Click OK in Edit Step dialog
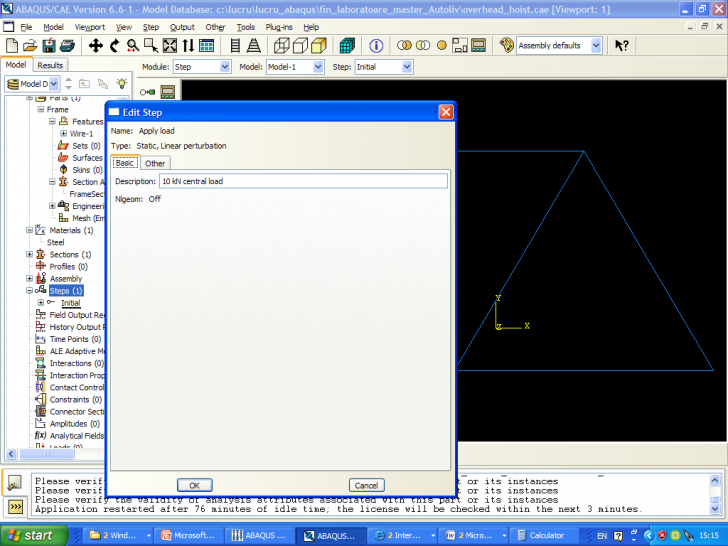728x546 pixels. click(194, 485)
